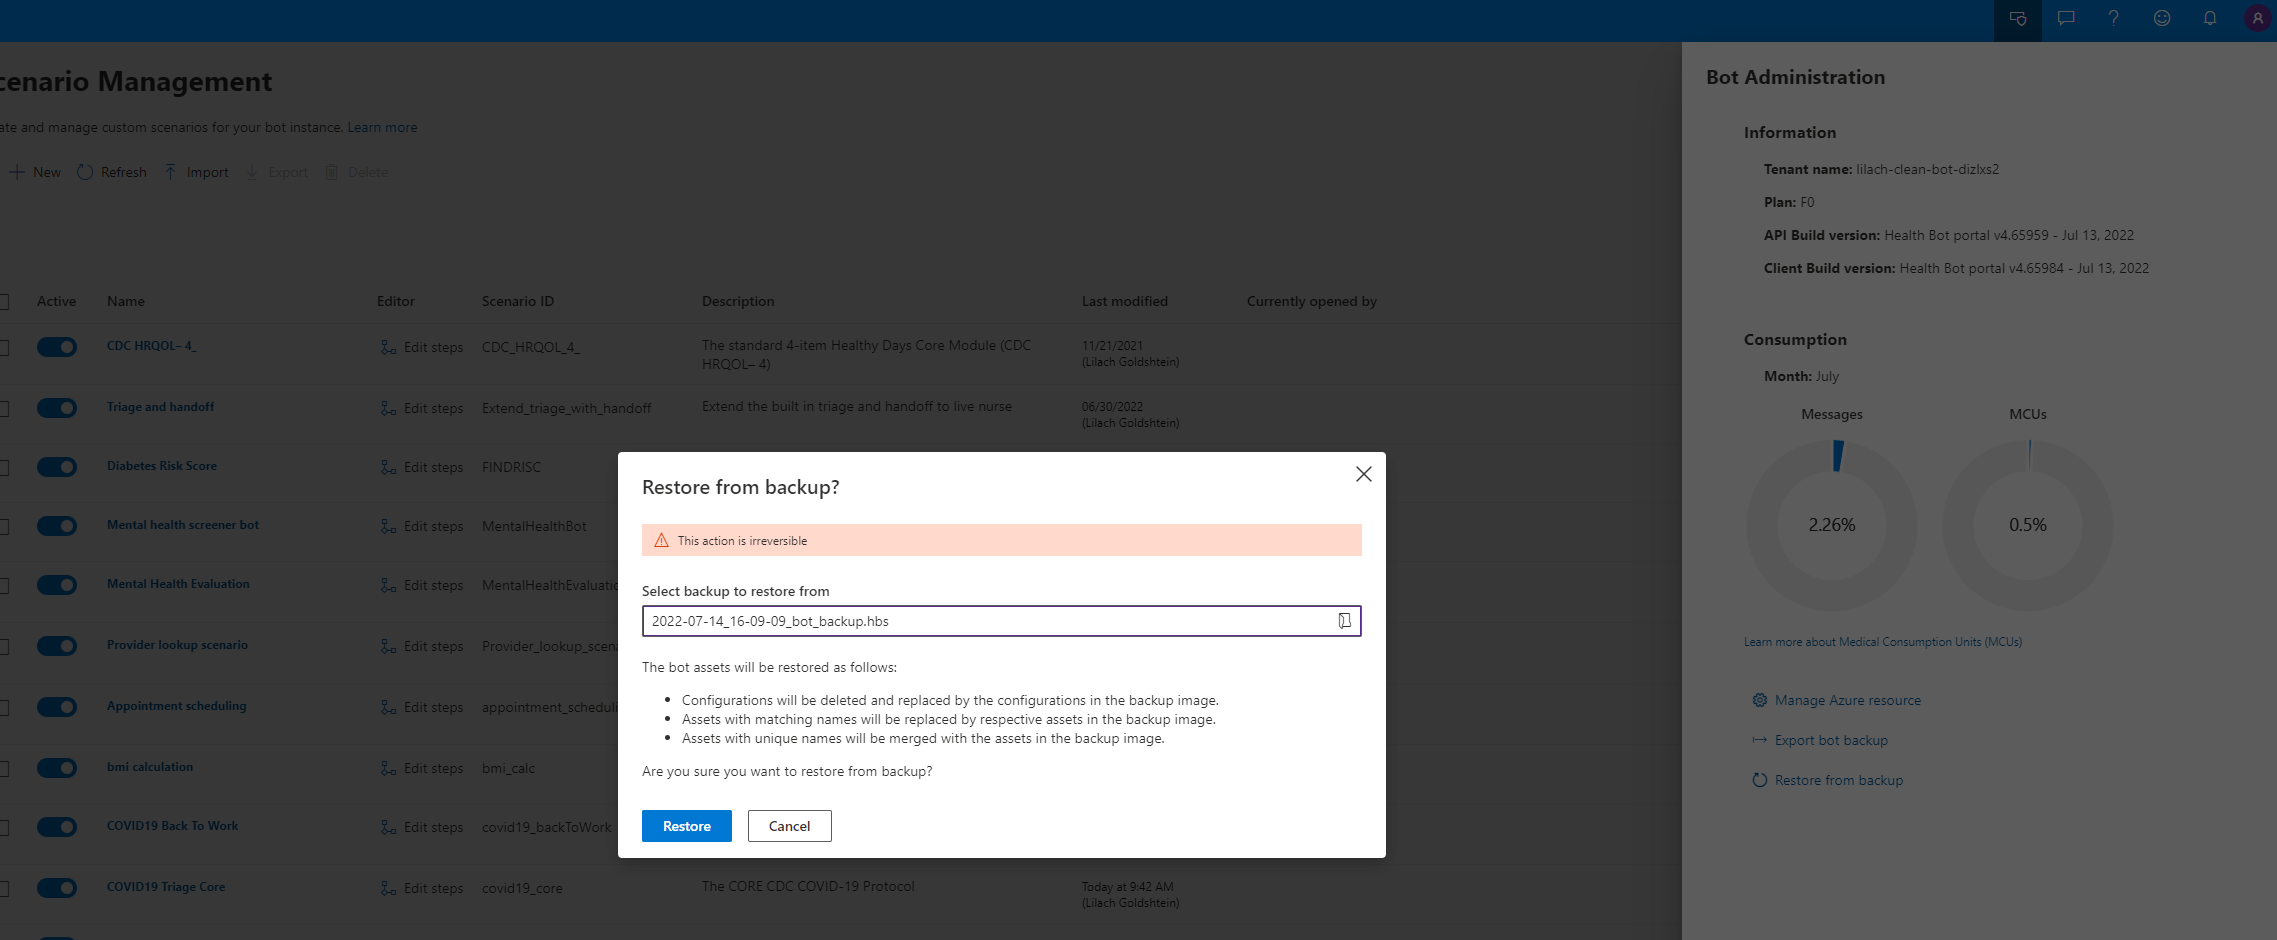
Task: Click the Scenario ID column header
Action: pos(517,301)
